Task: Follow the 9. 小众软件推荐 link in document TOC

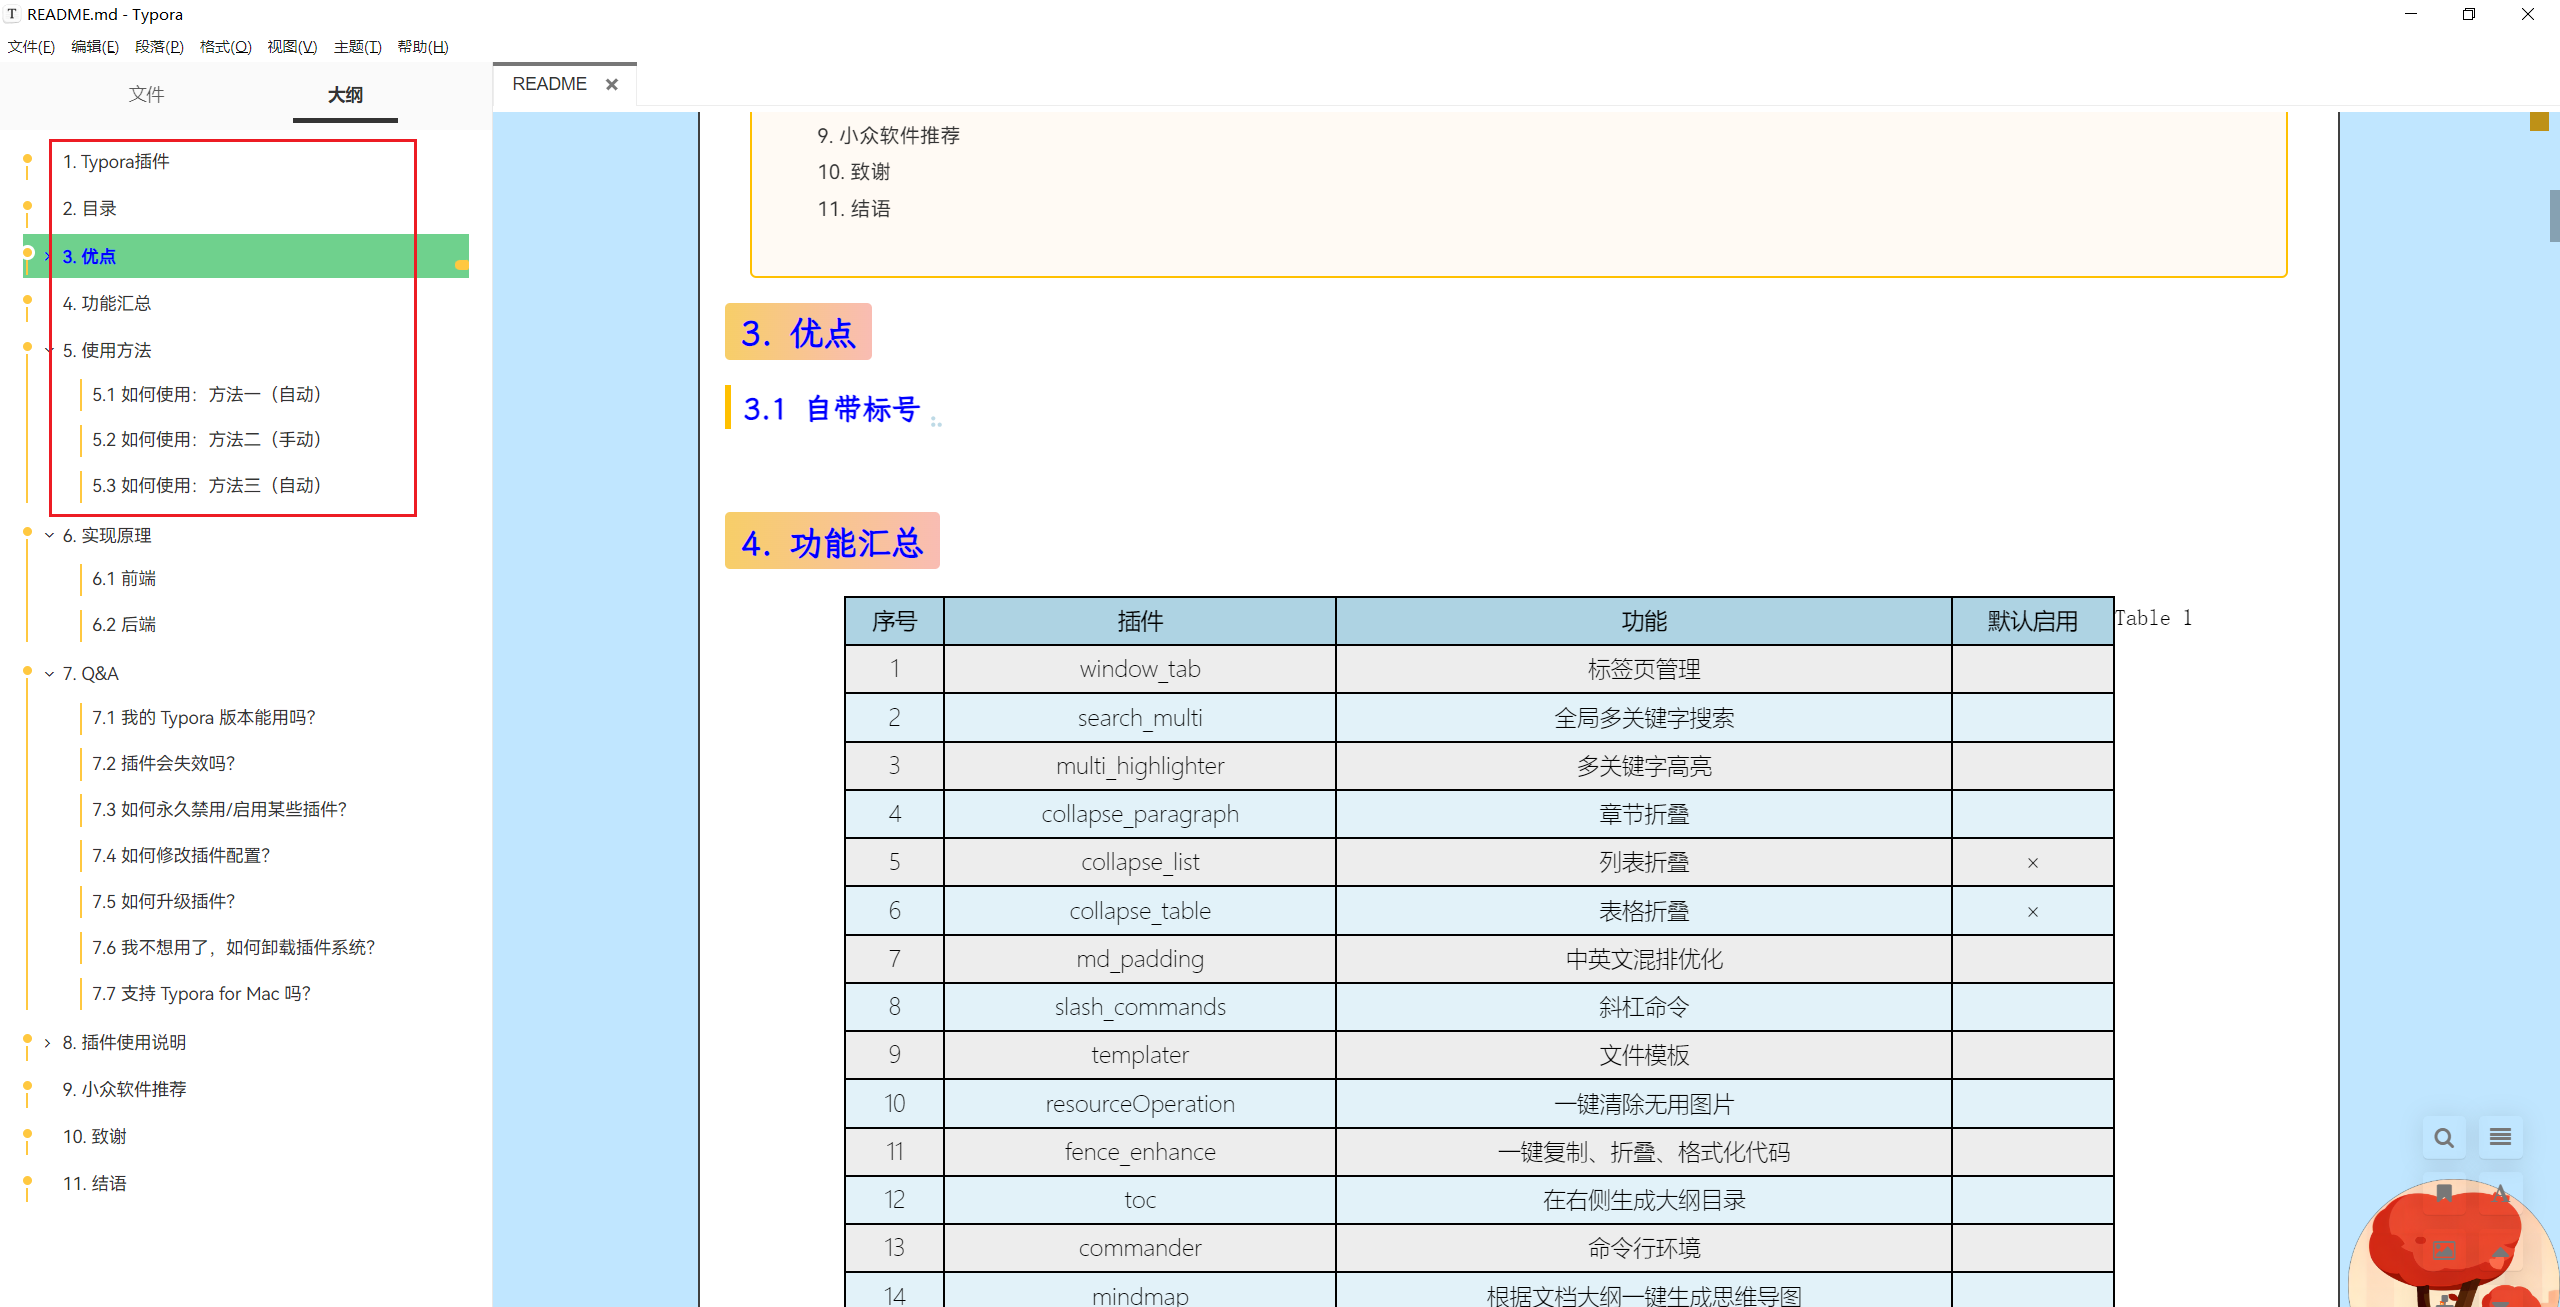Action: click(x=889, y=136)
